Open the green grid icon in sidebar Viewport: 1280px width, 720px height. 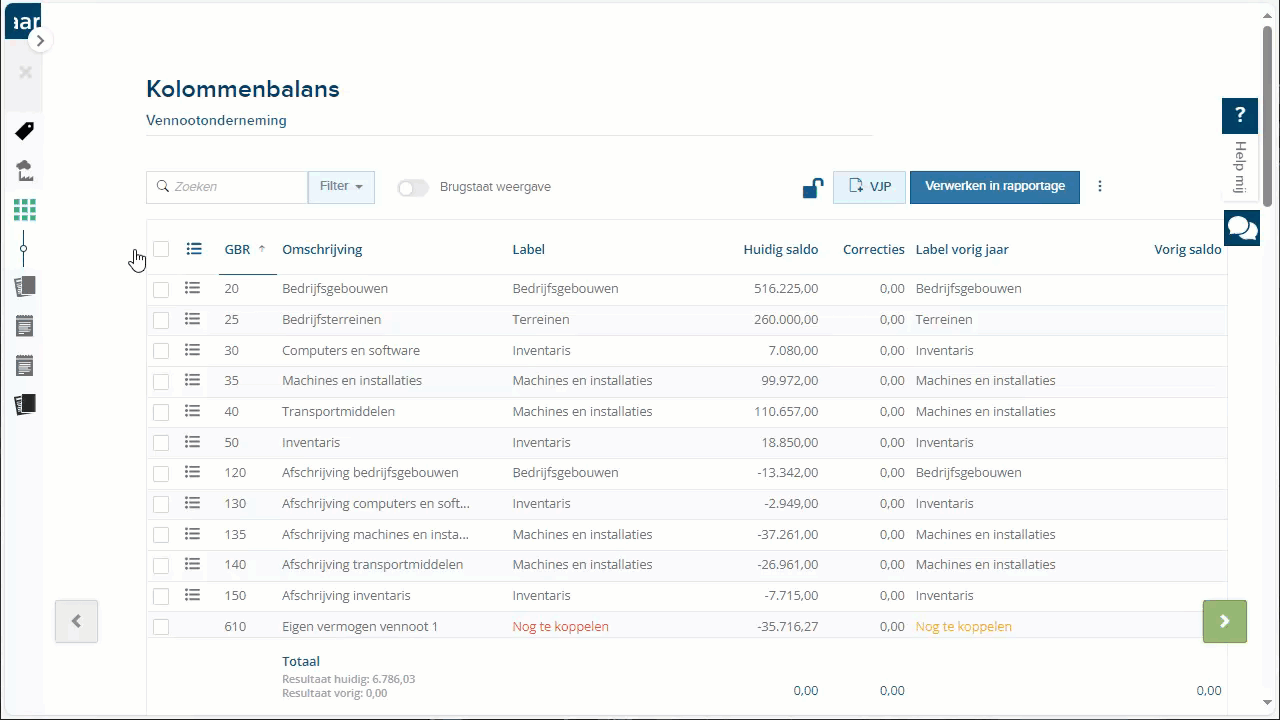pyautogui.click(x=25, y=210)
